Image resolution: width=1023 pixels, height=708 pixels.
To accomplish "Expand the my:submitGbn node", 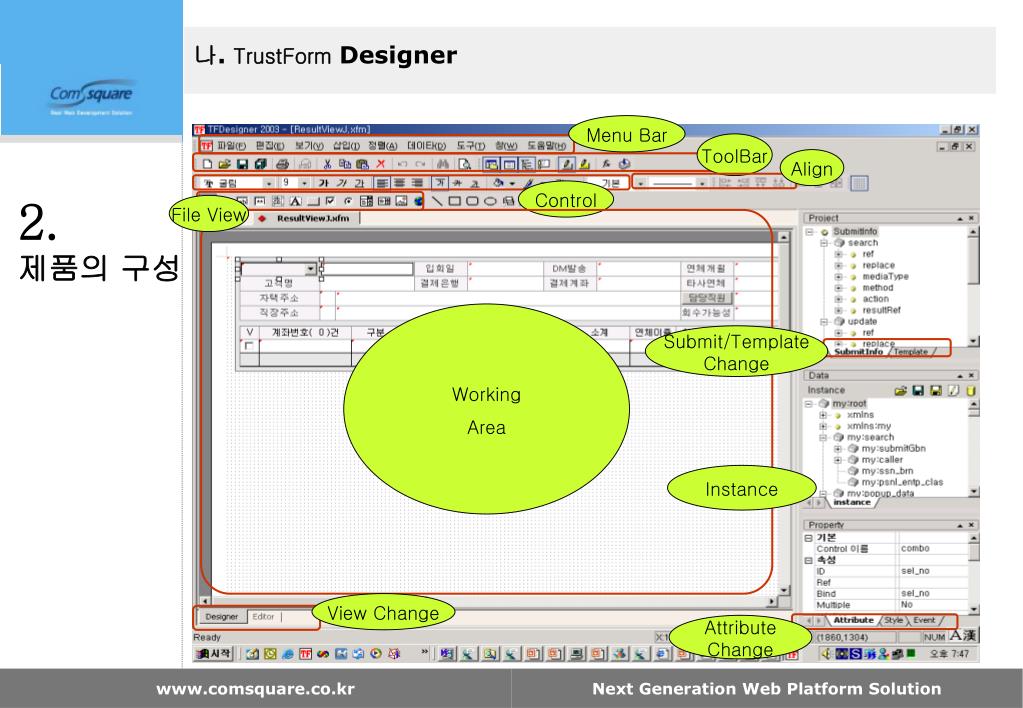I will (x=838, y=449).
